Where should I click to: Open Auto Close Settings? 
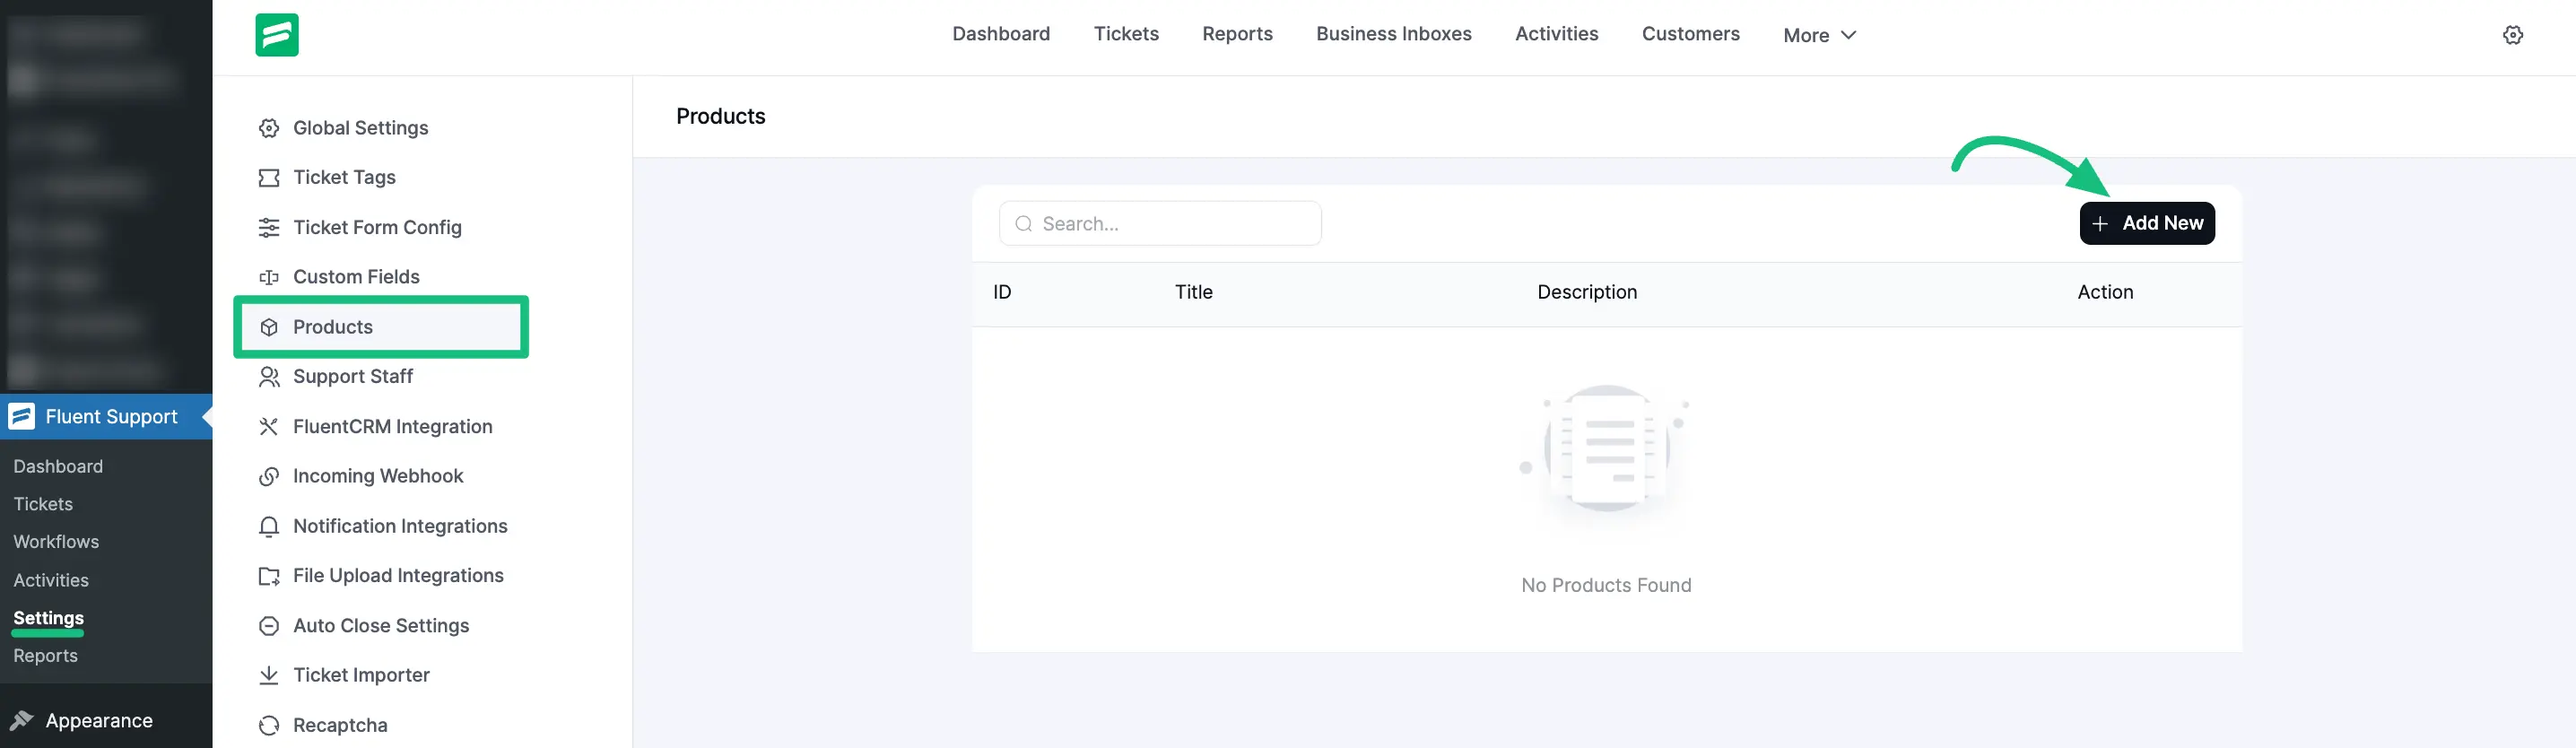(x=381, y=626)
